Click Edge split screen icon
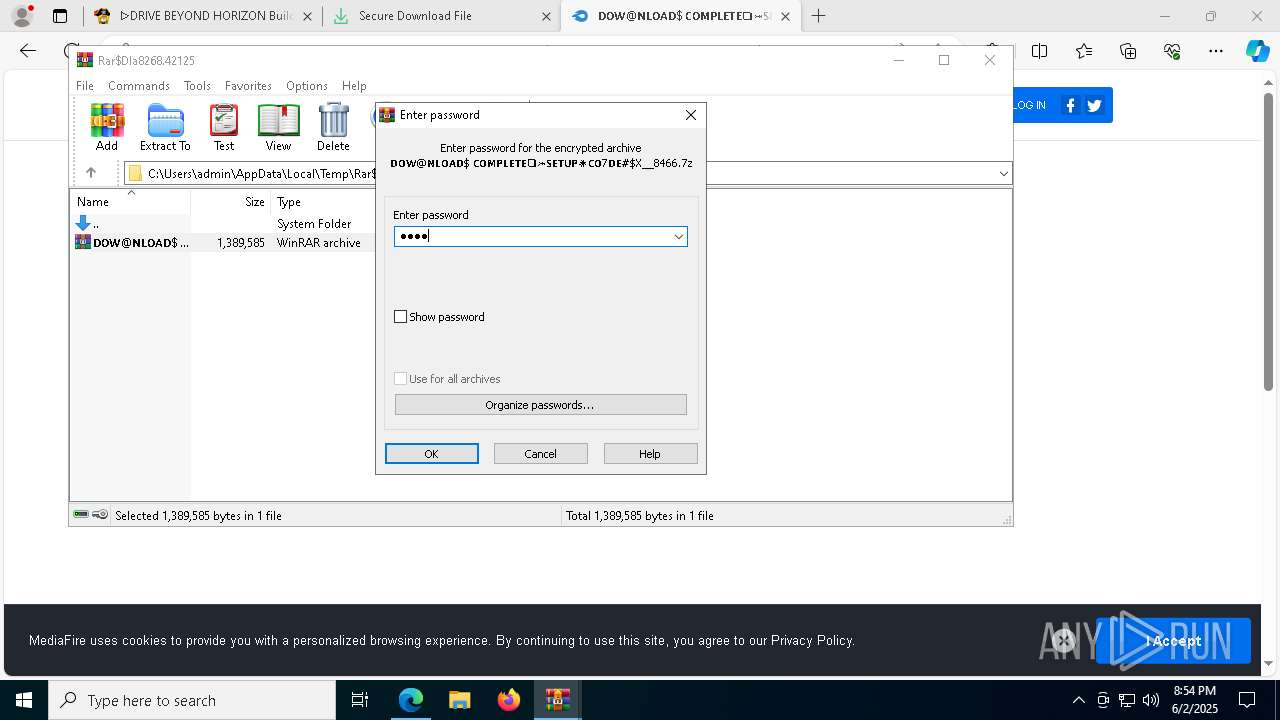 tap(1040, 51)
